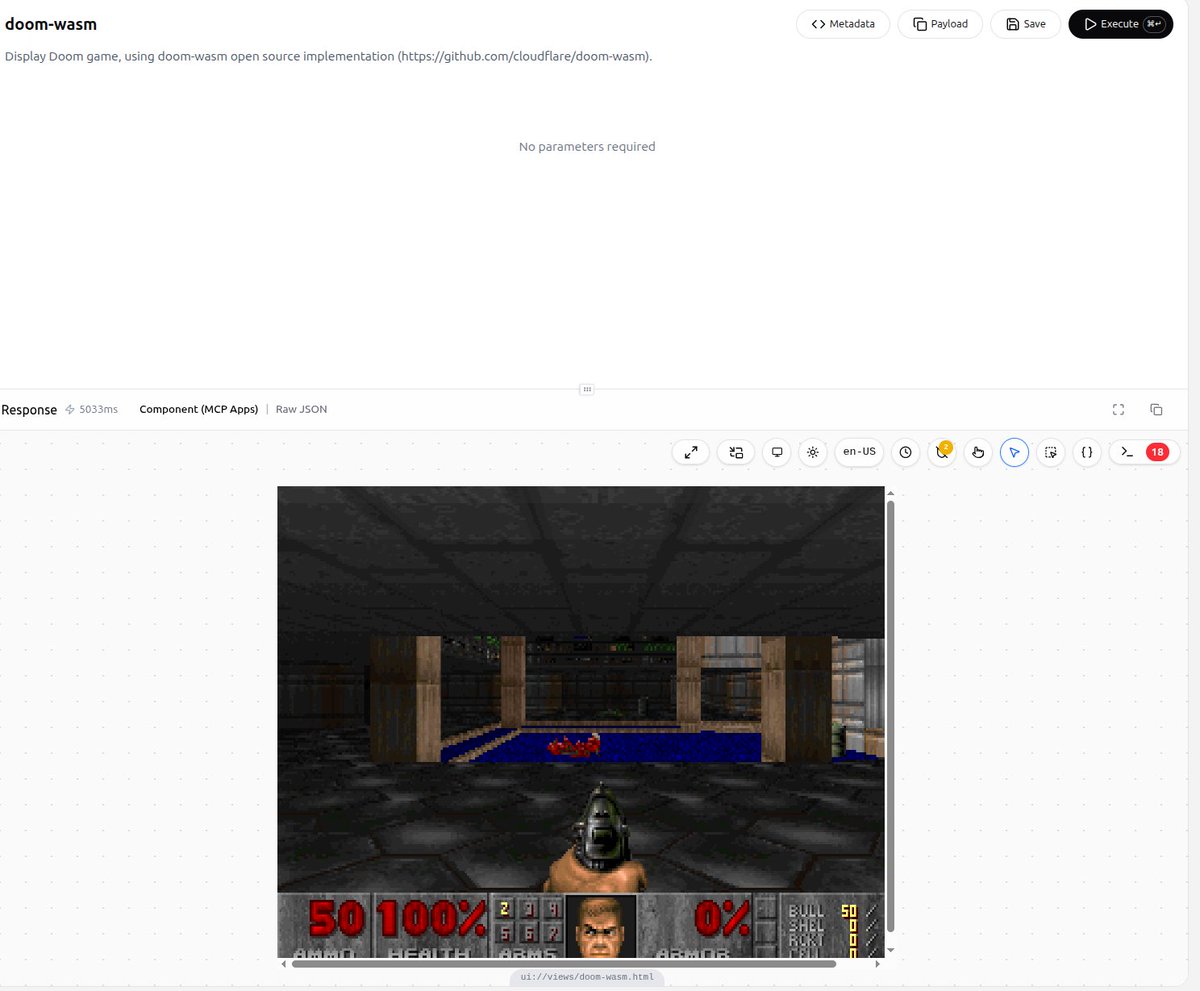Open the en-US locale selector
The width and height of the screenshot is (1200, 991).
[x=859, y=452]
